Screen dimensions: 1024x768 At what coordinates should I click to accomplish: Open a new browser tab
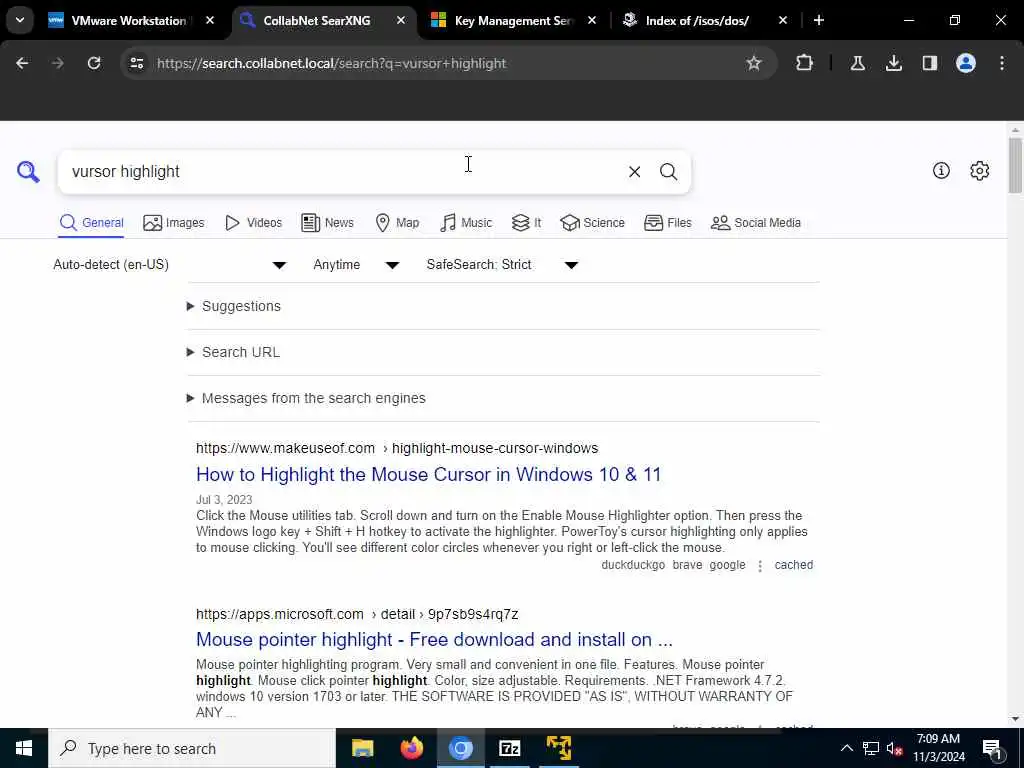(818, 20)
